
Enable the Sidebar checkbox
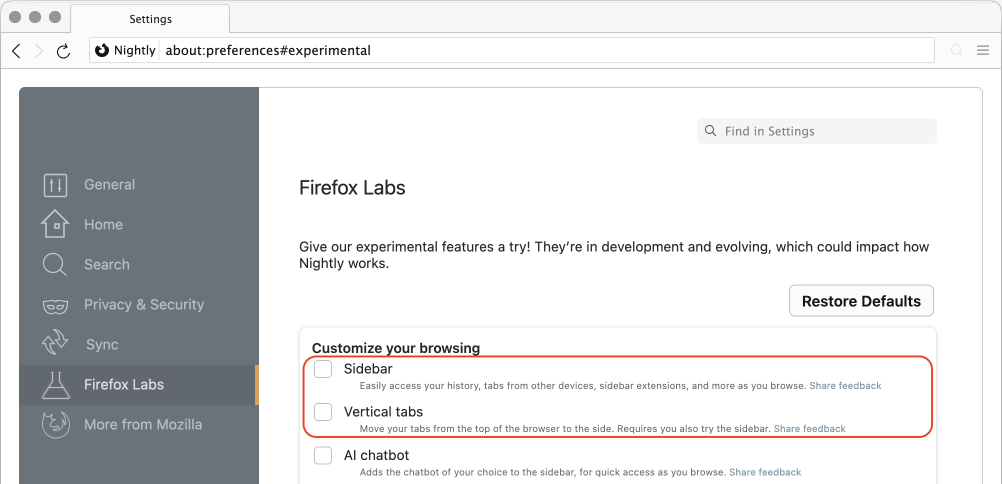(323, 370)
